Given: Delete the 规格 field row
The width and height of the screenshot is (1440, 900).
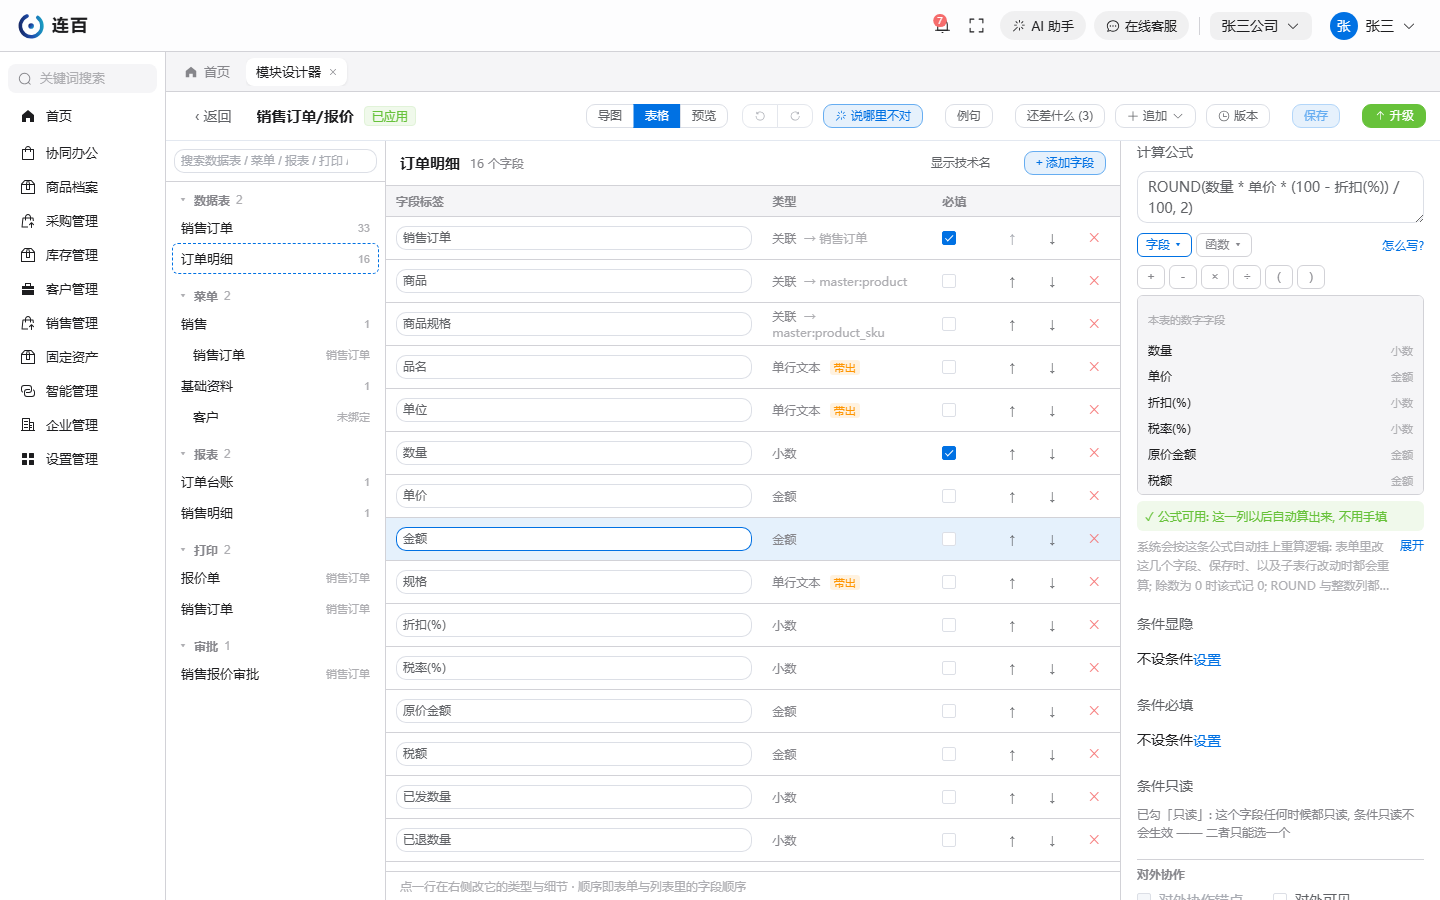Looking at the screenshot, I should (1094, 582).
